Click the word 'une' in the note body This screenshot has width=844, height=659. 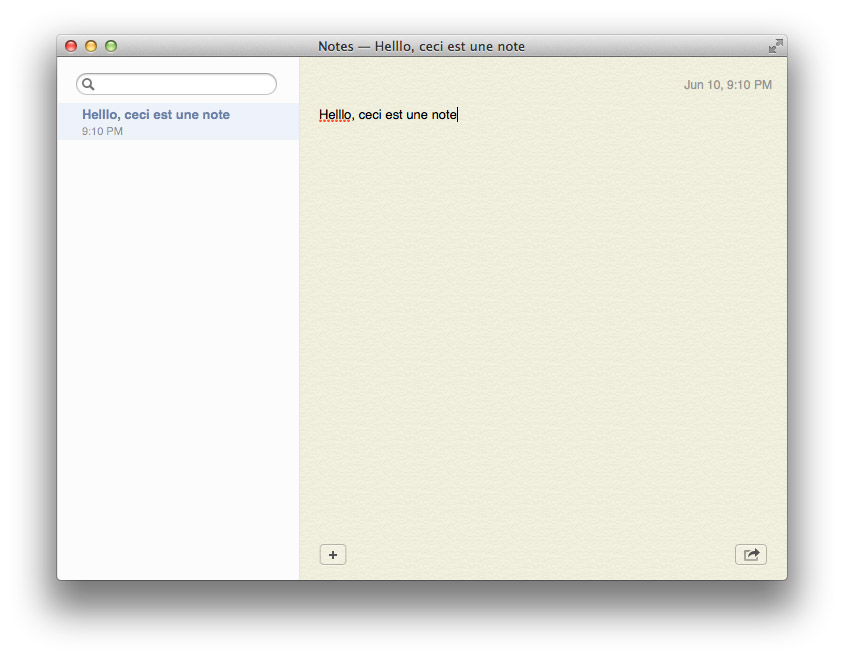(x=417, y=115)
